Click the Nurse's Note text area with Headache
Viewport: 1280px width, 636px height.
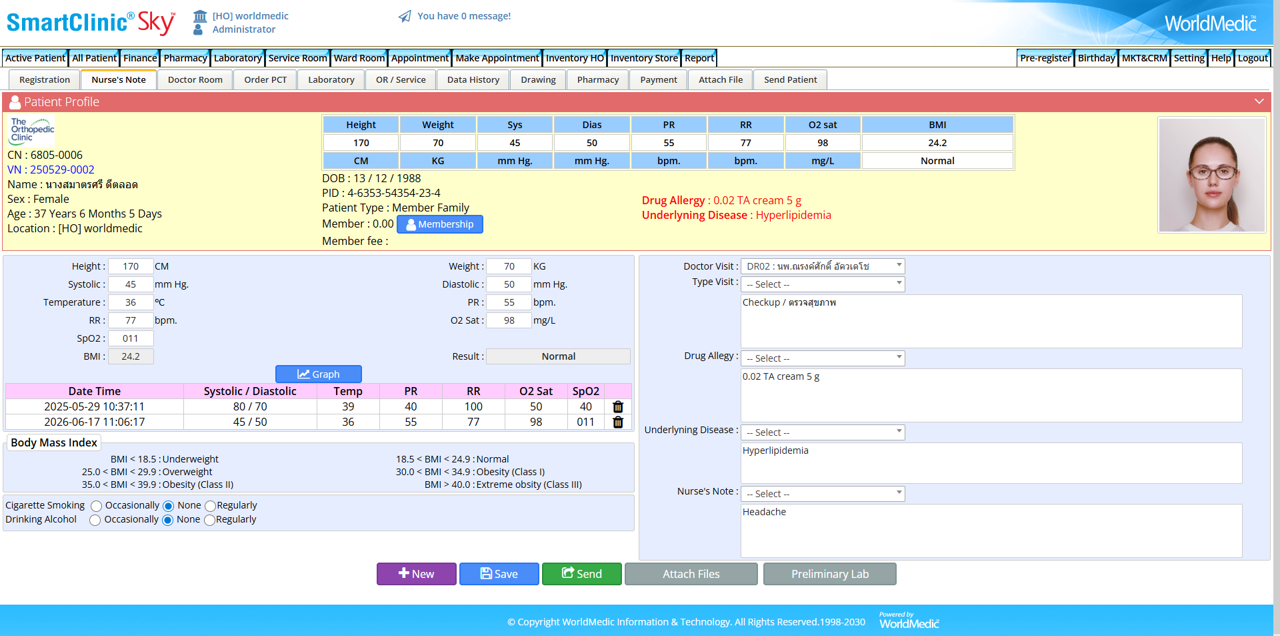pos(991,530)
